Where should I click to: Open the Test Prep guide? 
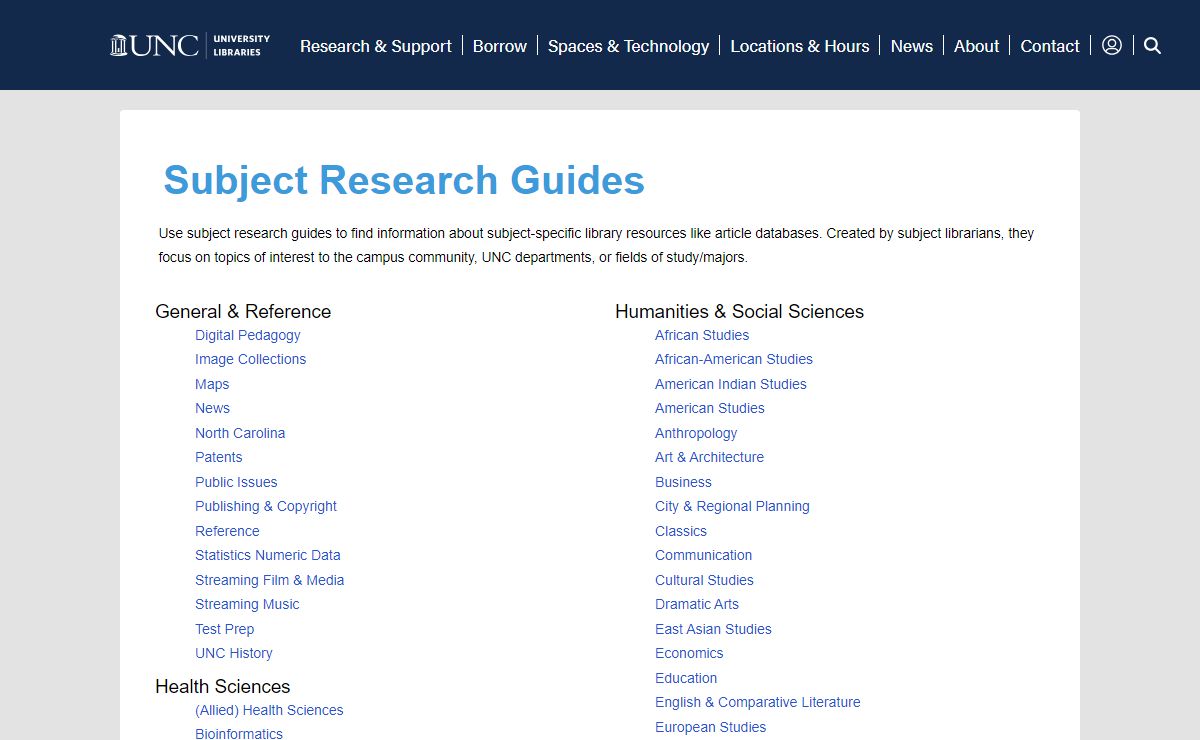225,629
